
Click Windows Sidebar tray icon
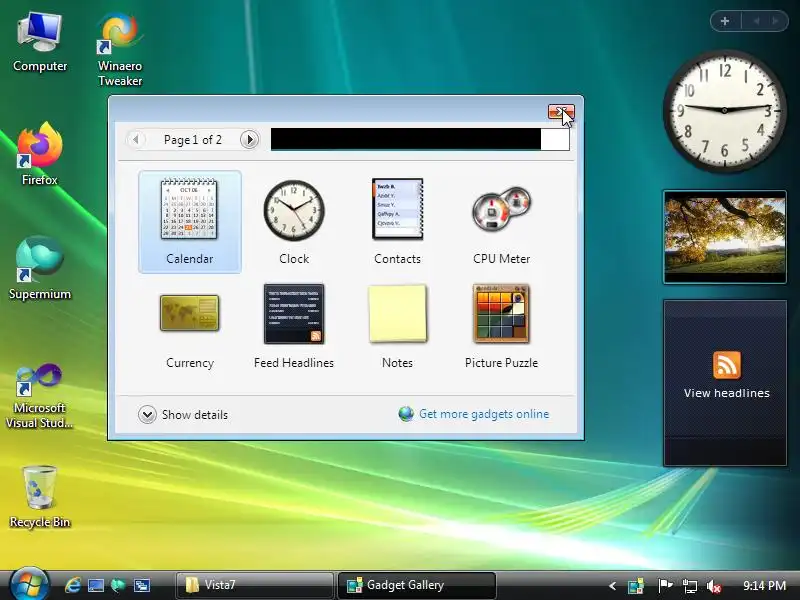636,586
